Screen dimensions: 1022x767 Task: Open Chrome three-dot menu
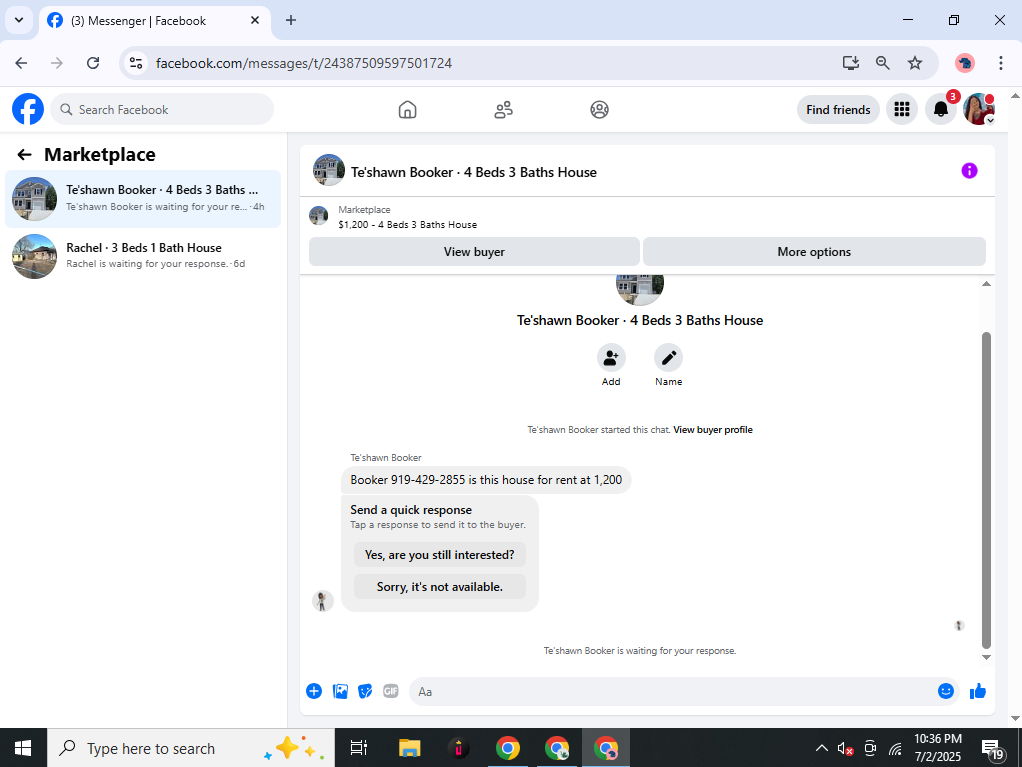click(1000, 63)
